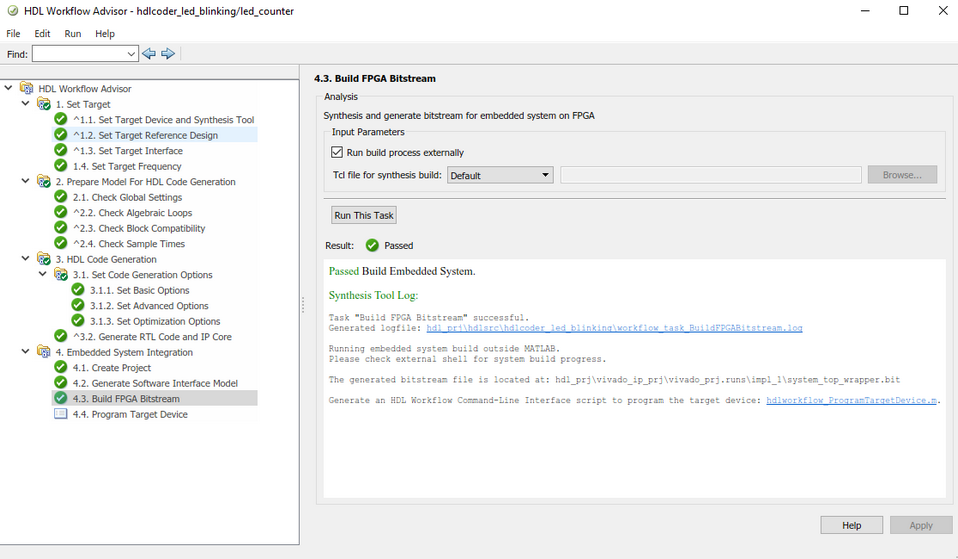Collapse the HDL Code Generation node
The width and height of the screenshot is (958, 559).
tap(25, 259)
